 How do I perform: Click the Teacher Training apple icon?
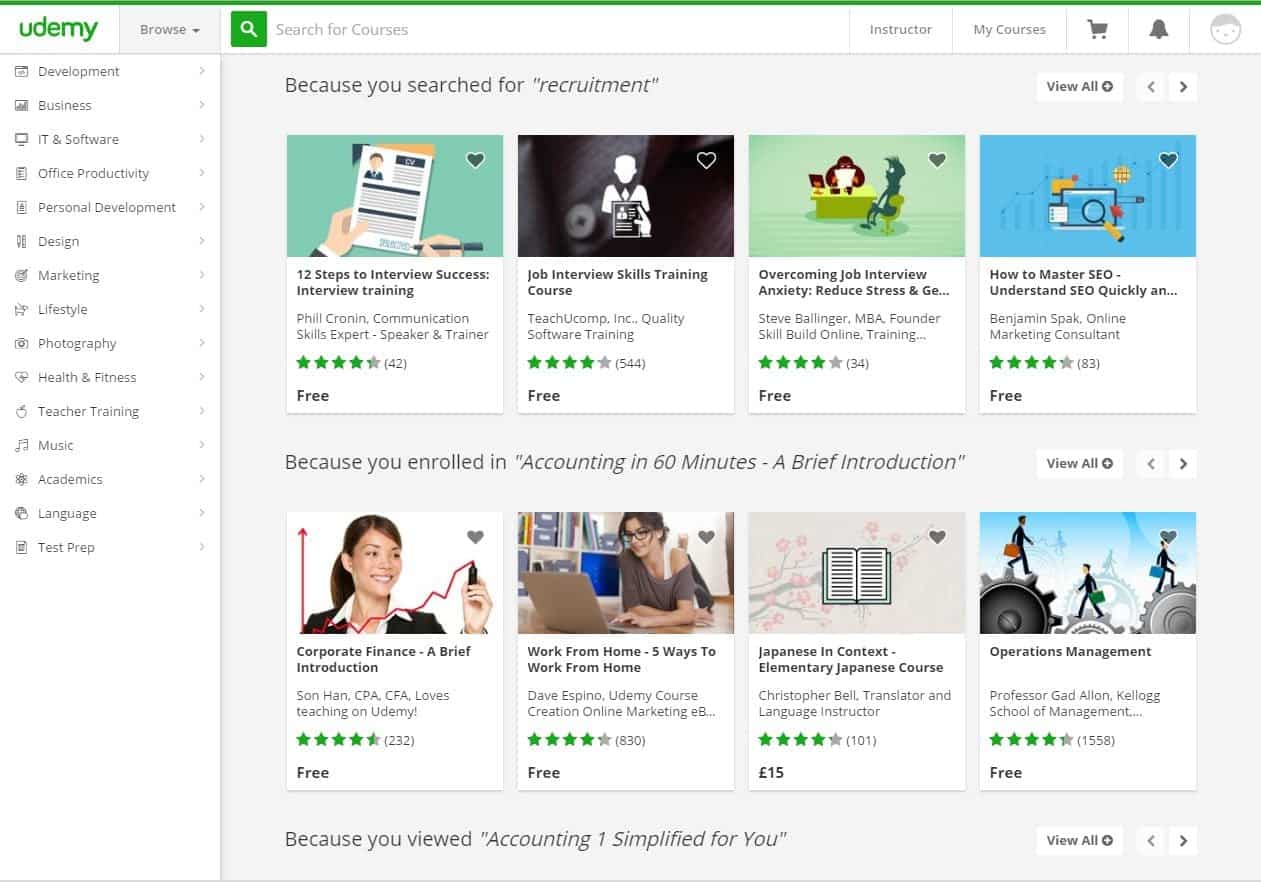click(x=21, y=411)
